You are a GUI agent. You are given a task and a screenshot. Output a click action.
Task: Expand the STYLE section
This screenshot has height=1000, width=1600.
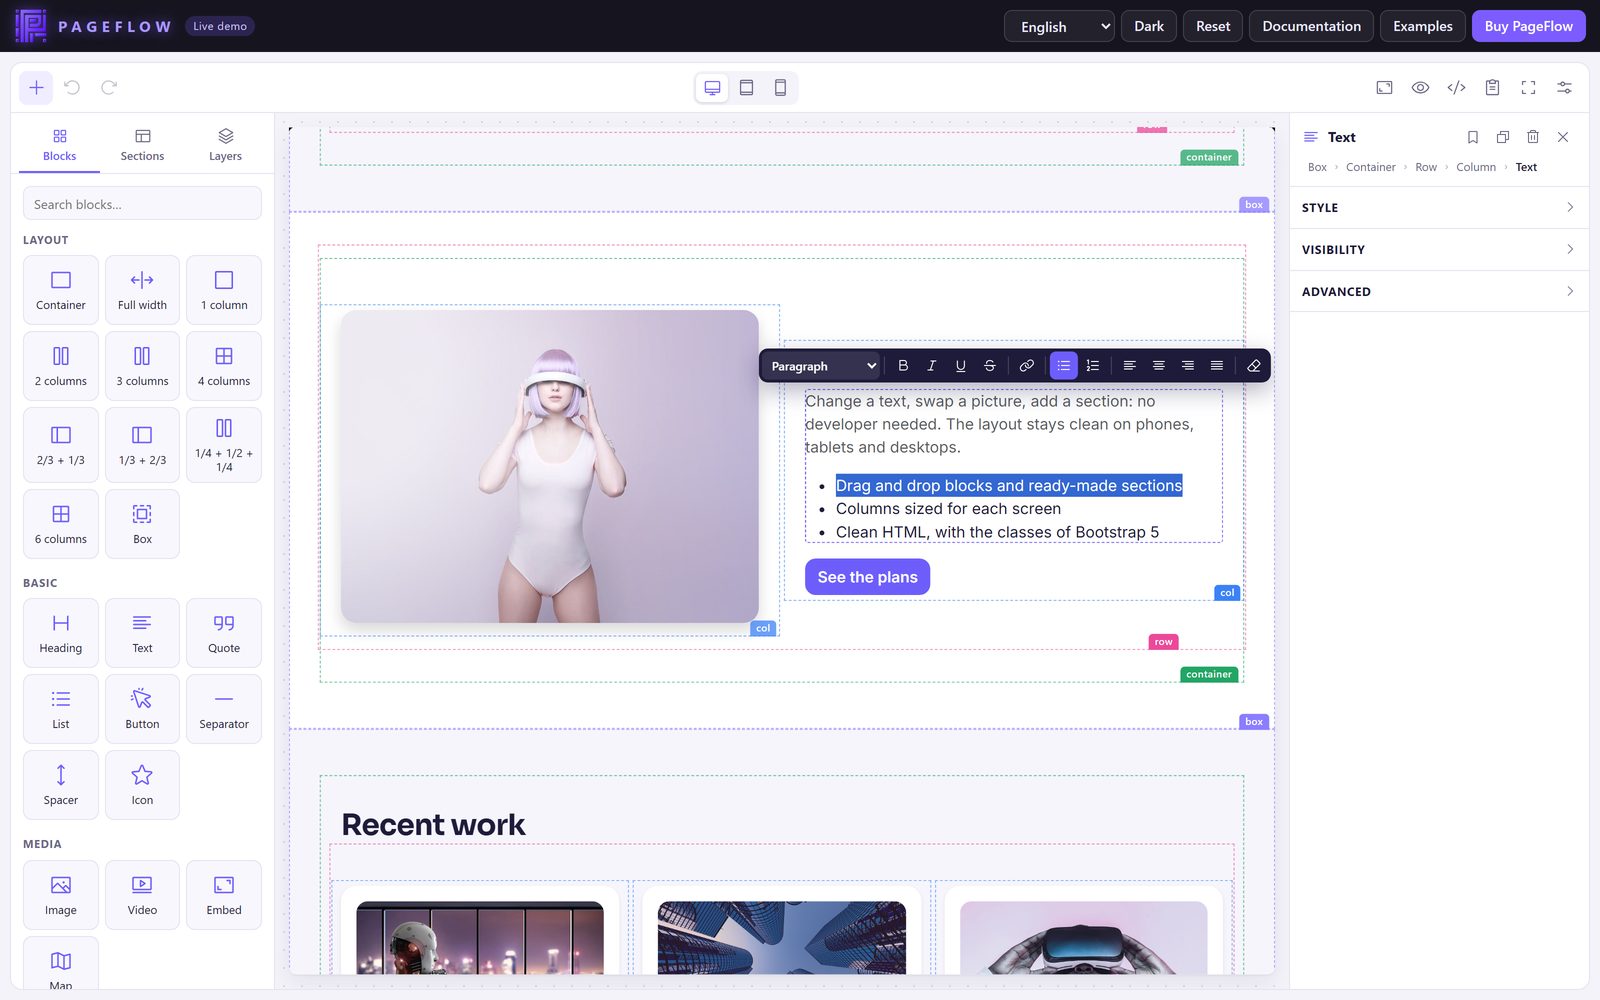(x=1439, y=208)
